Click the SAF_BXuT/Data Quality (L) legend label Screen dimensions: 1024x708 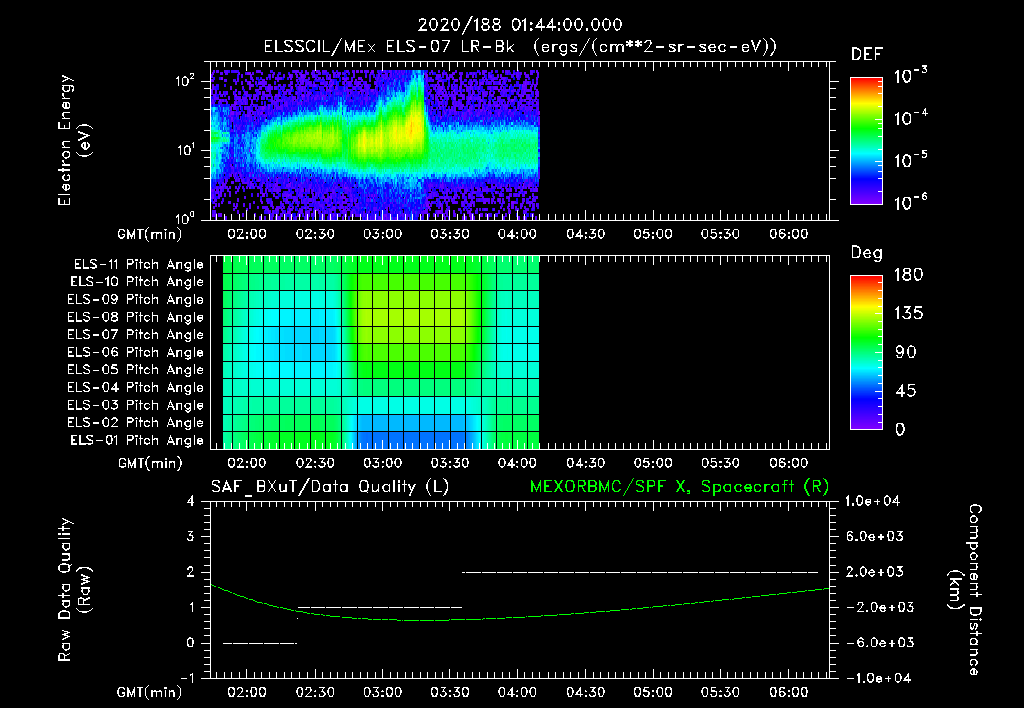tap(330, 487)
